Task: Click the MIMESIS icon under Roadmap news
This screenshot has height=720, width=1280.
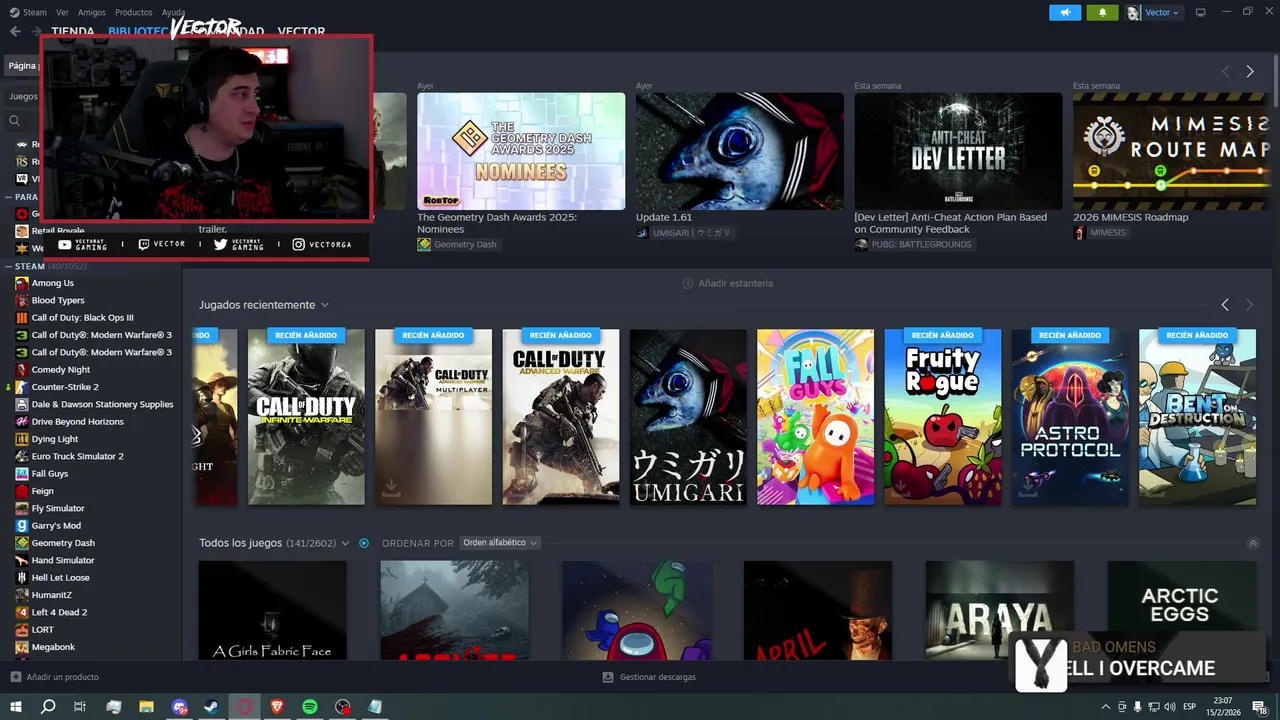Action: (1079, 232)
